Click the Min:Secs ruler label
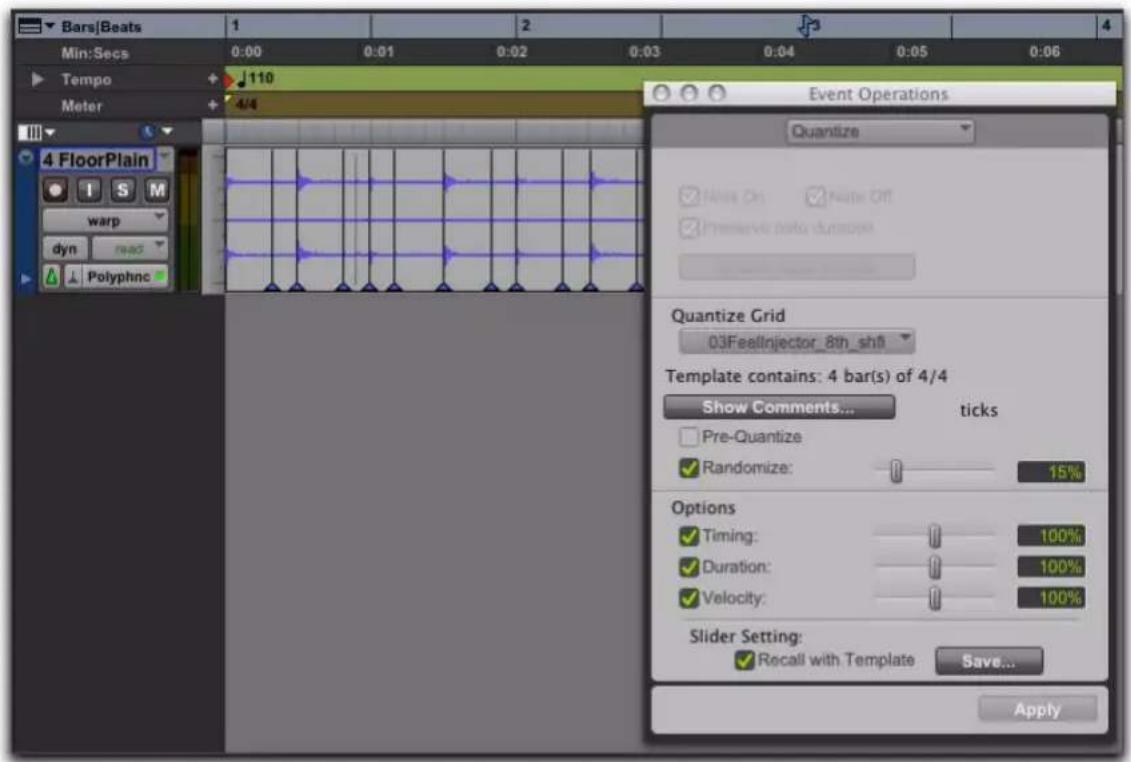The height and width of the screenshot is (762, 1131). [x=94, y=53]
